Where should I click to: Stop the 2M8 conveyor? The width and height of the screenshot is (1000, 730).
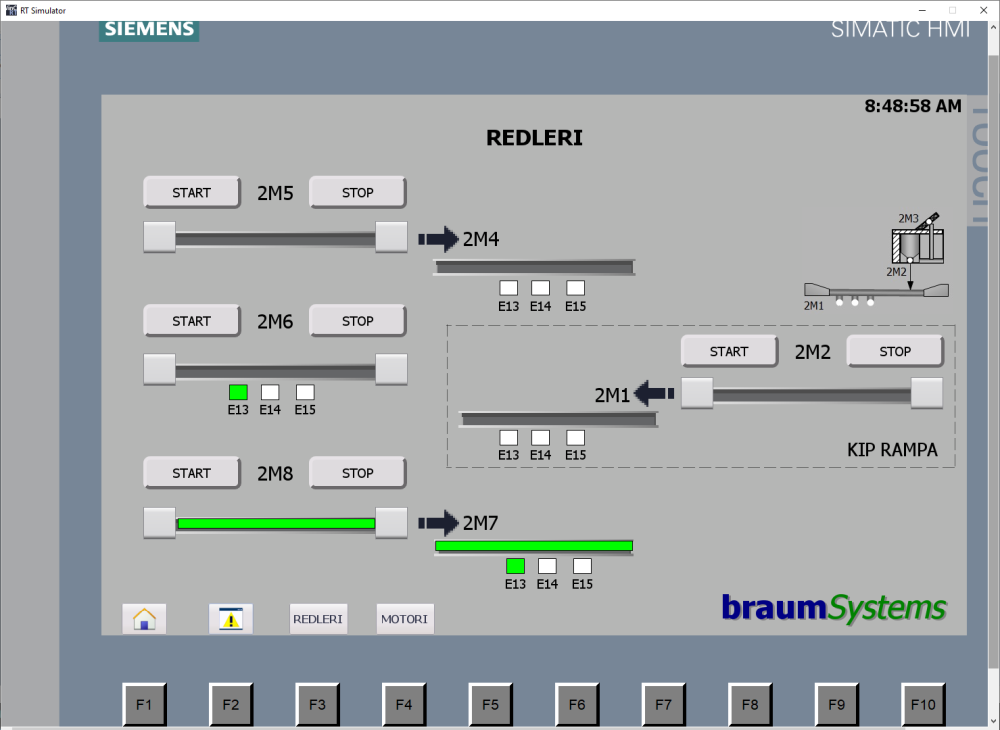[357, 473]
